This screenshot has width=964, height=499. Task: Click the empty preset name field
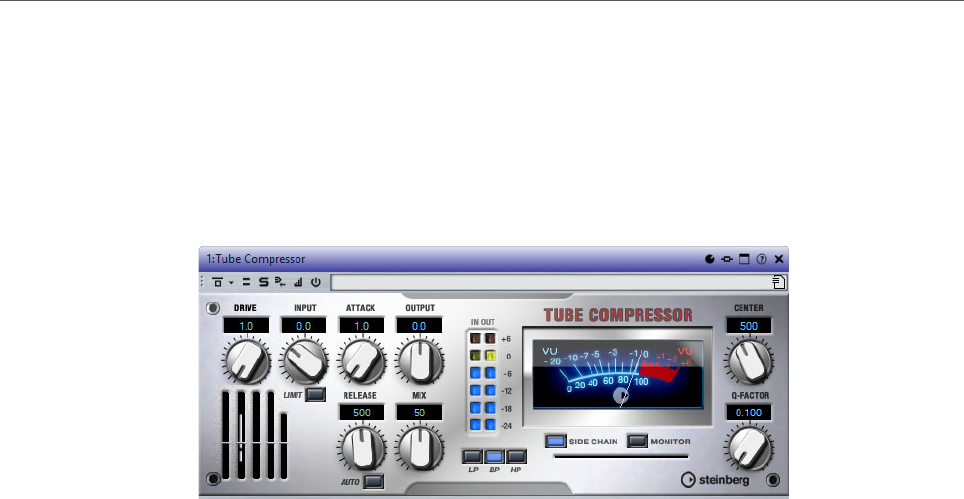(551, 282)
